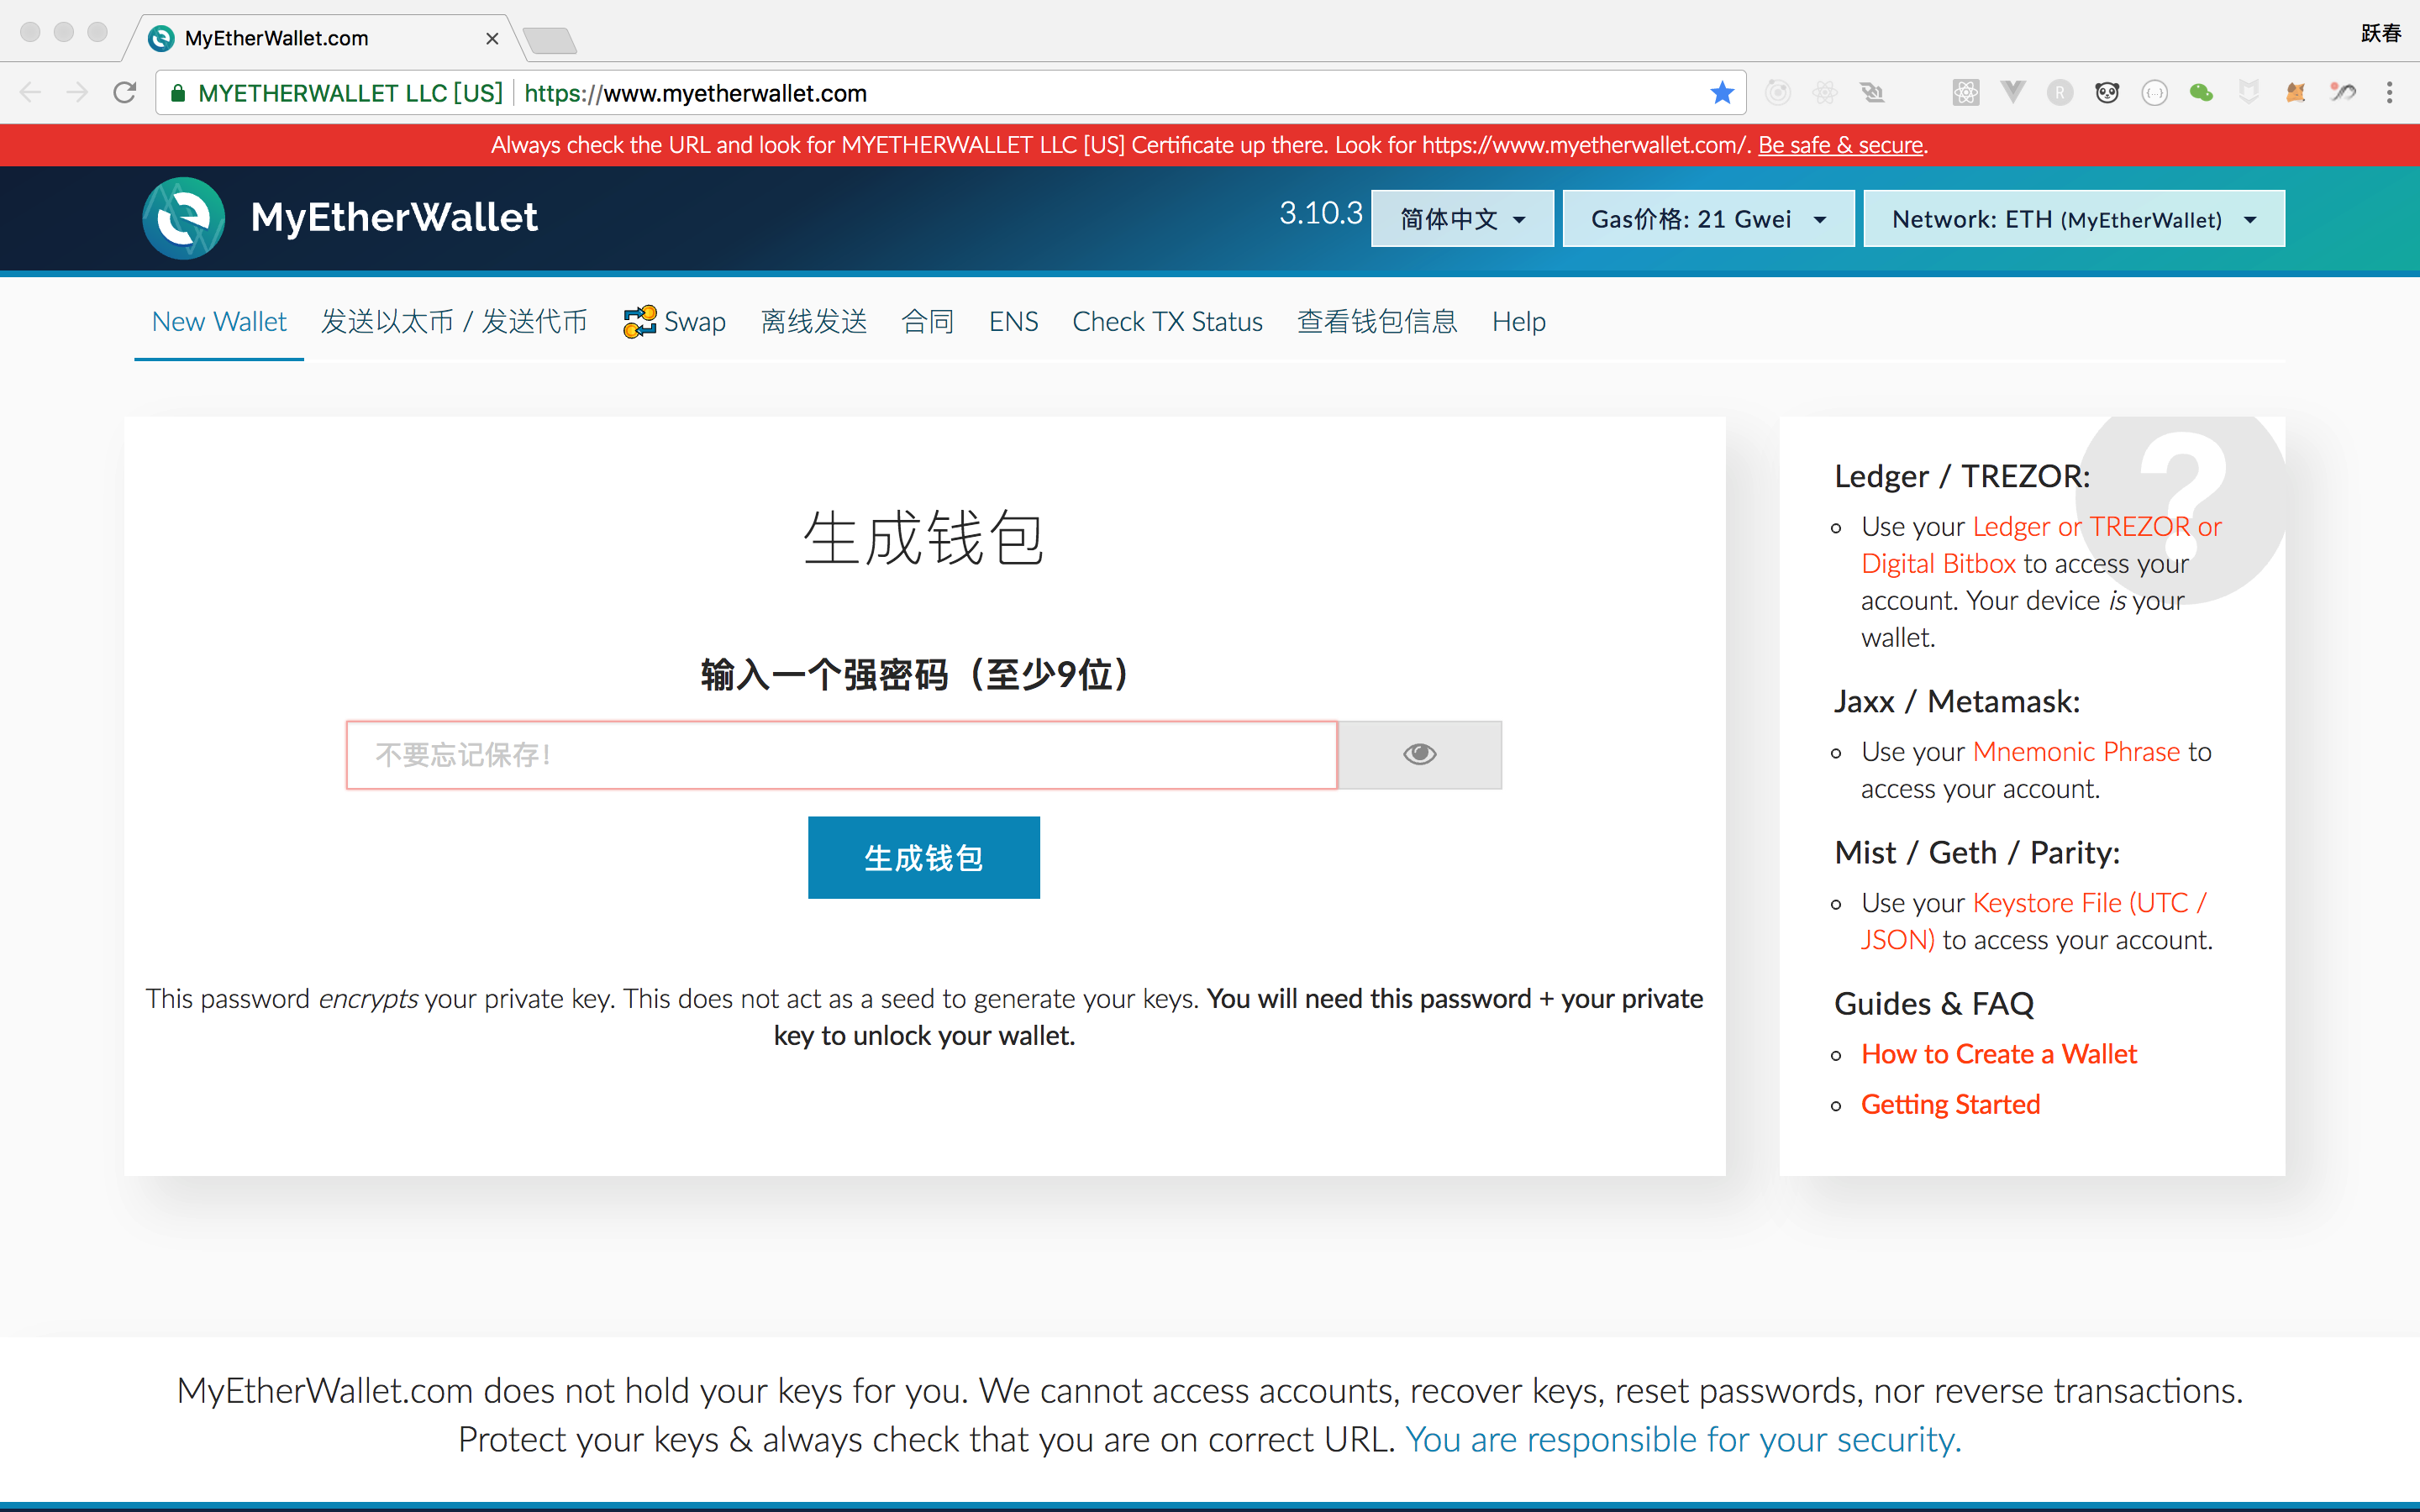Expand the Network ETH dropdown
2420x1512 pixels.
point(2073,218)
